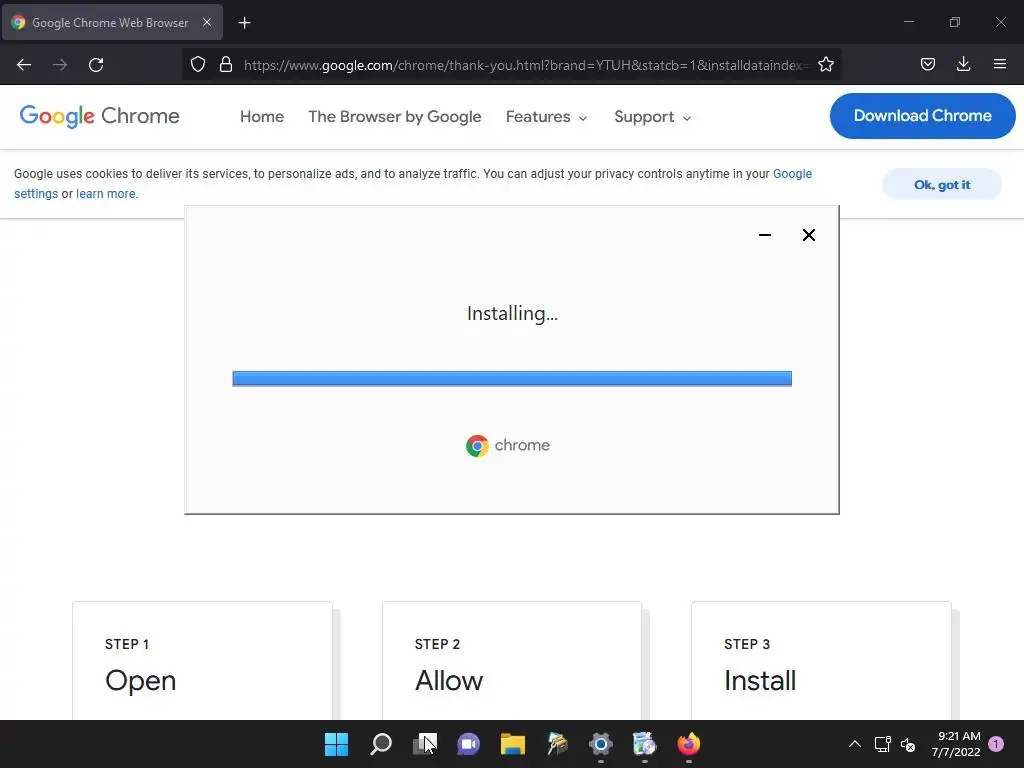Open the installer disc app on taskbar
Image resolution: width=1024 pixels, height=768 pixels.
pyautogui.click(x=645, y=744)
